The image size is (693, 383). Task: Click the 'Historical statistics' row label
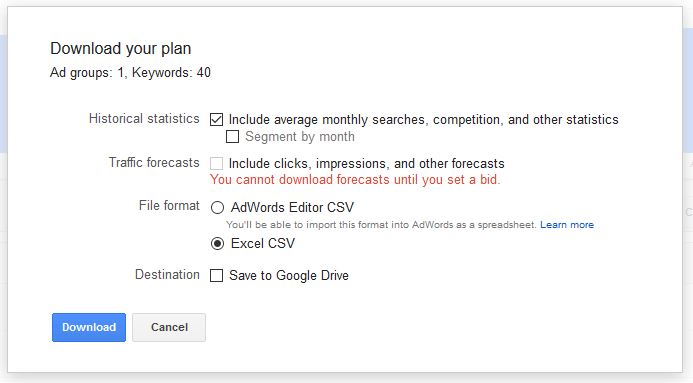(144, 118)
